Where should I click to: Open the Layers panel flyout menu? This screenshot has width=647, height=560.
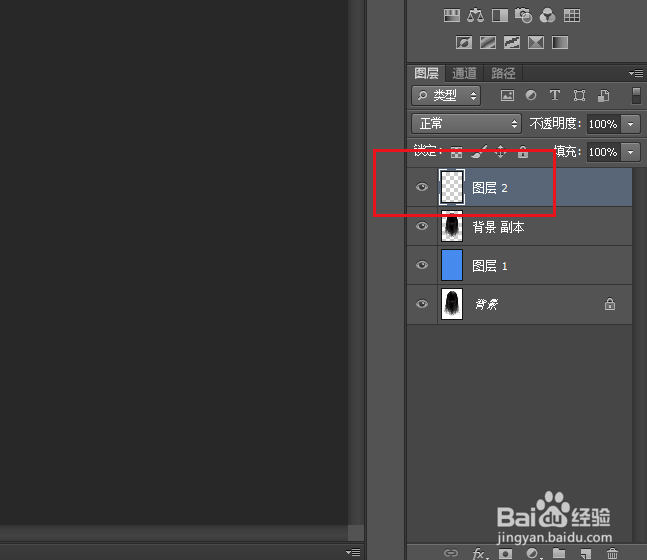pyautogui.click(x=636, y=73)
